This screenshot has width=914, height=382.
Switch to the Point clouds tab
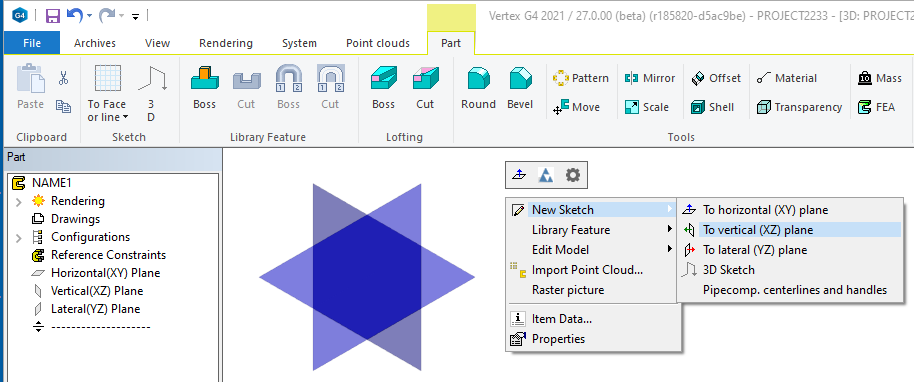[x=378, y=43]
